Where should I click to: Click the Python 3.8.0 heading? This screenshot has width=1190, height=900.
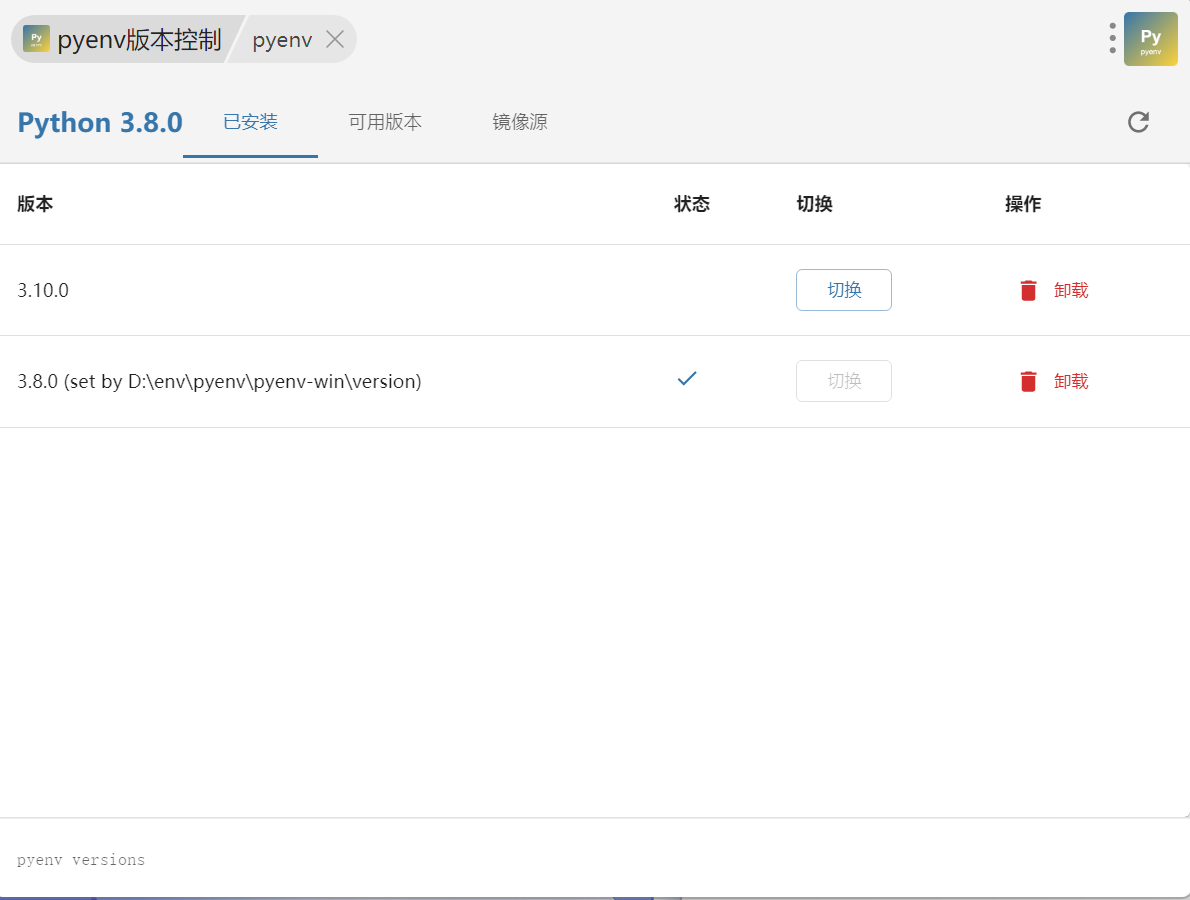[100, 122]
